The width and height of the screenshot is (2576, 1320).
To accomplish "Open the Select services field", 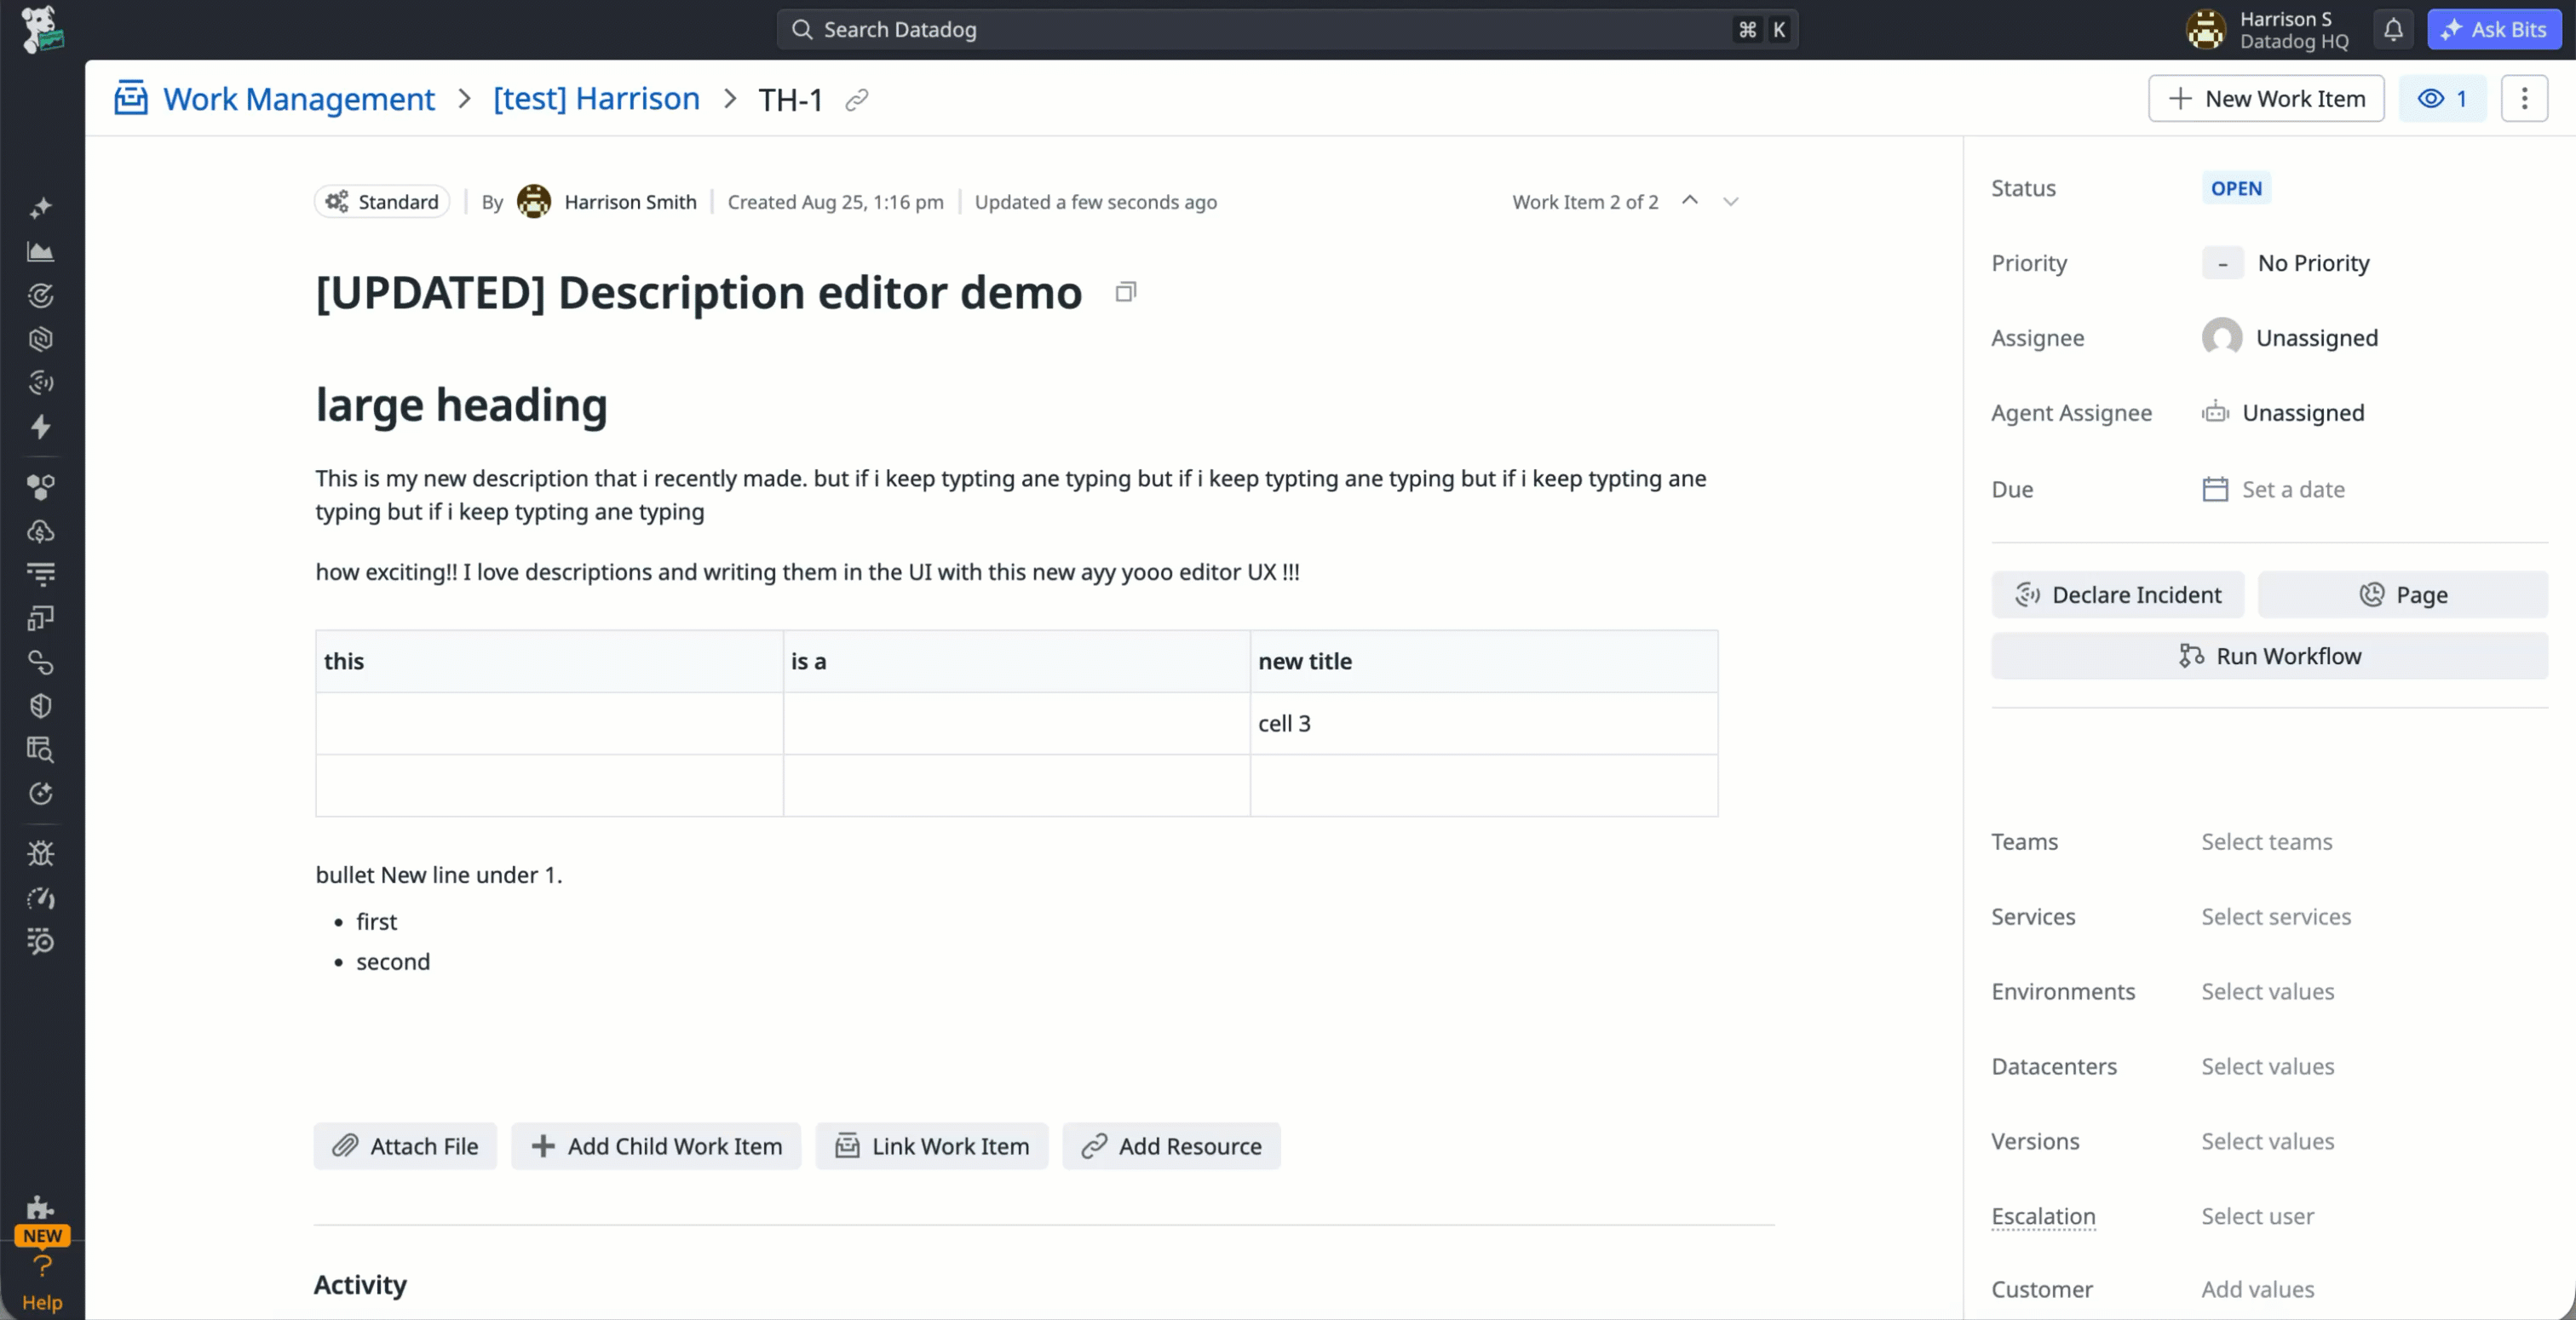I will [2276, 917].
